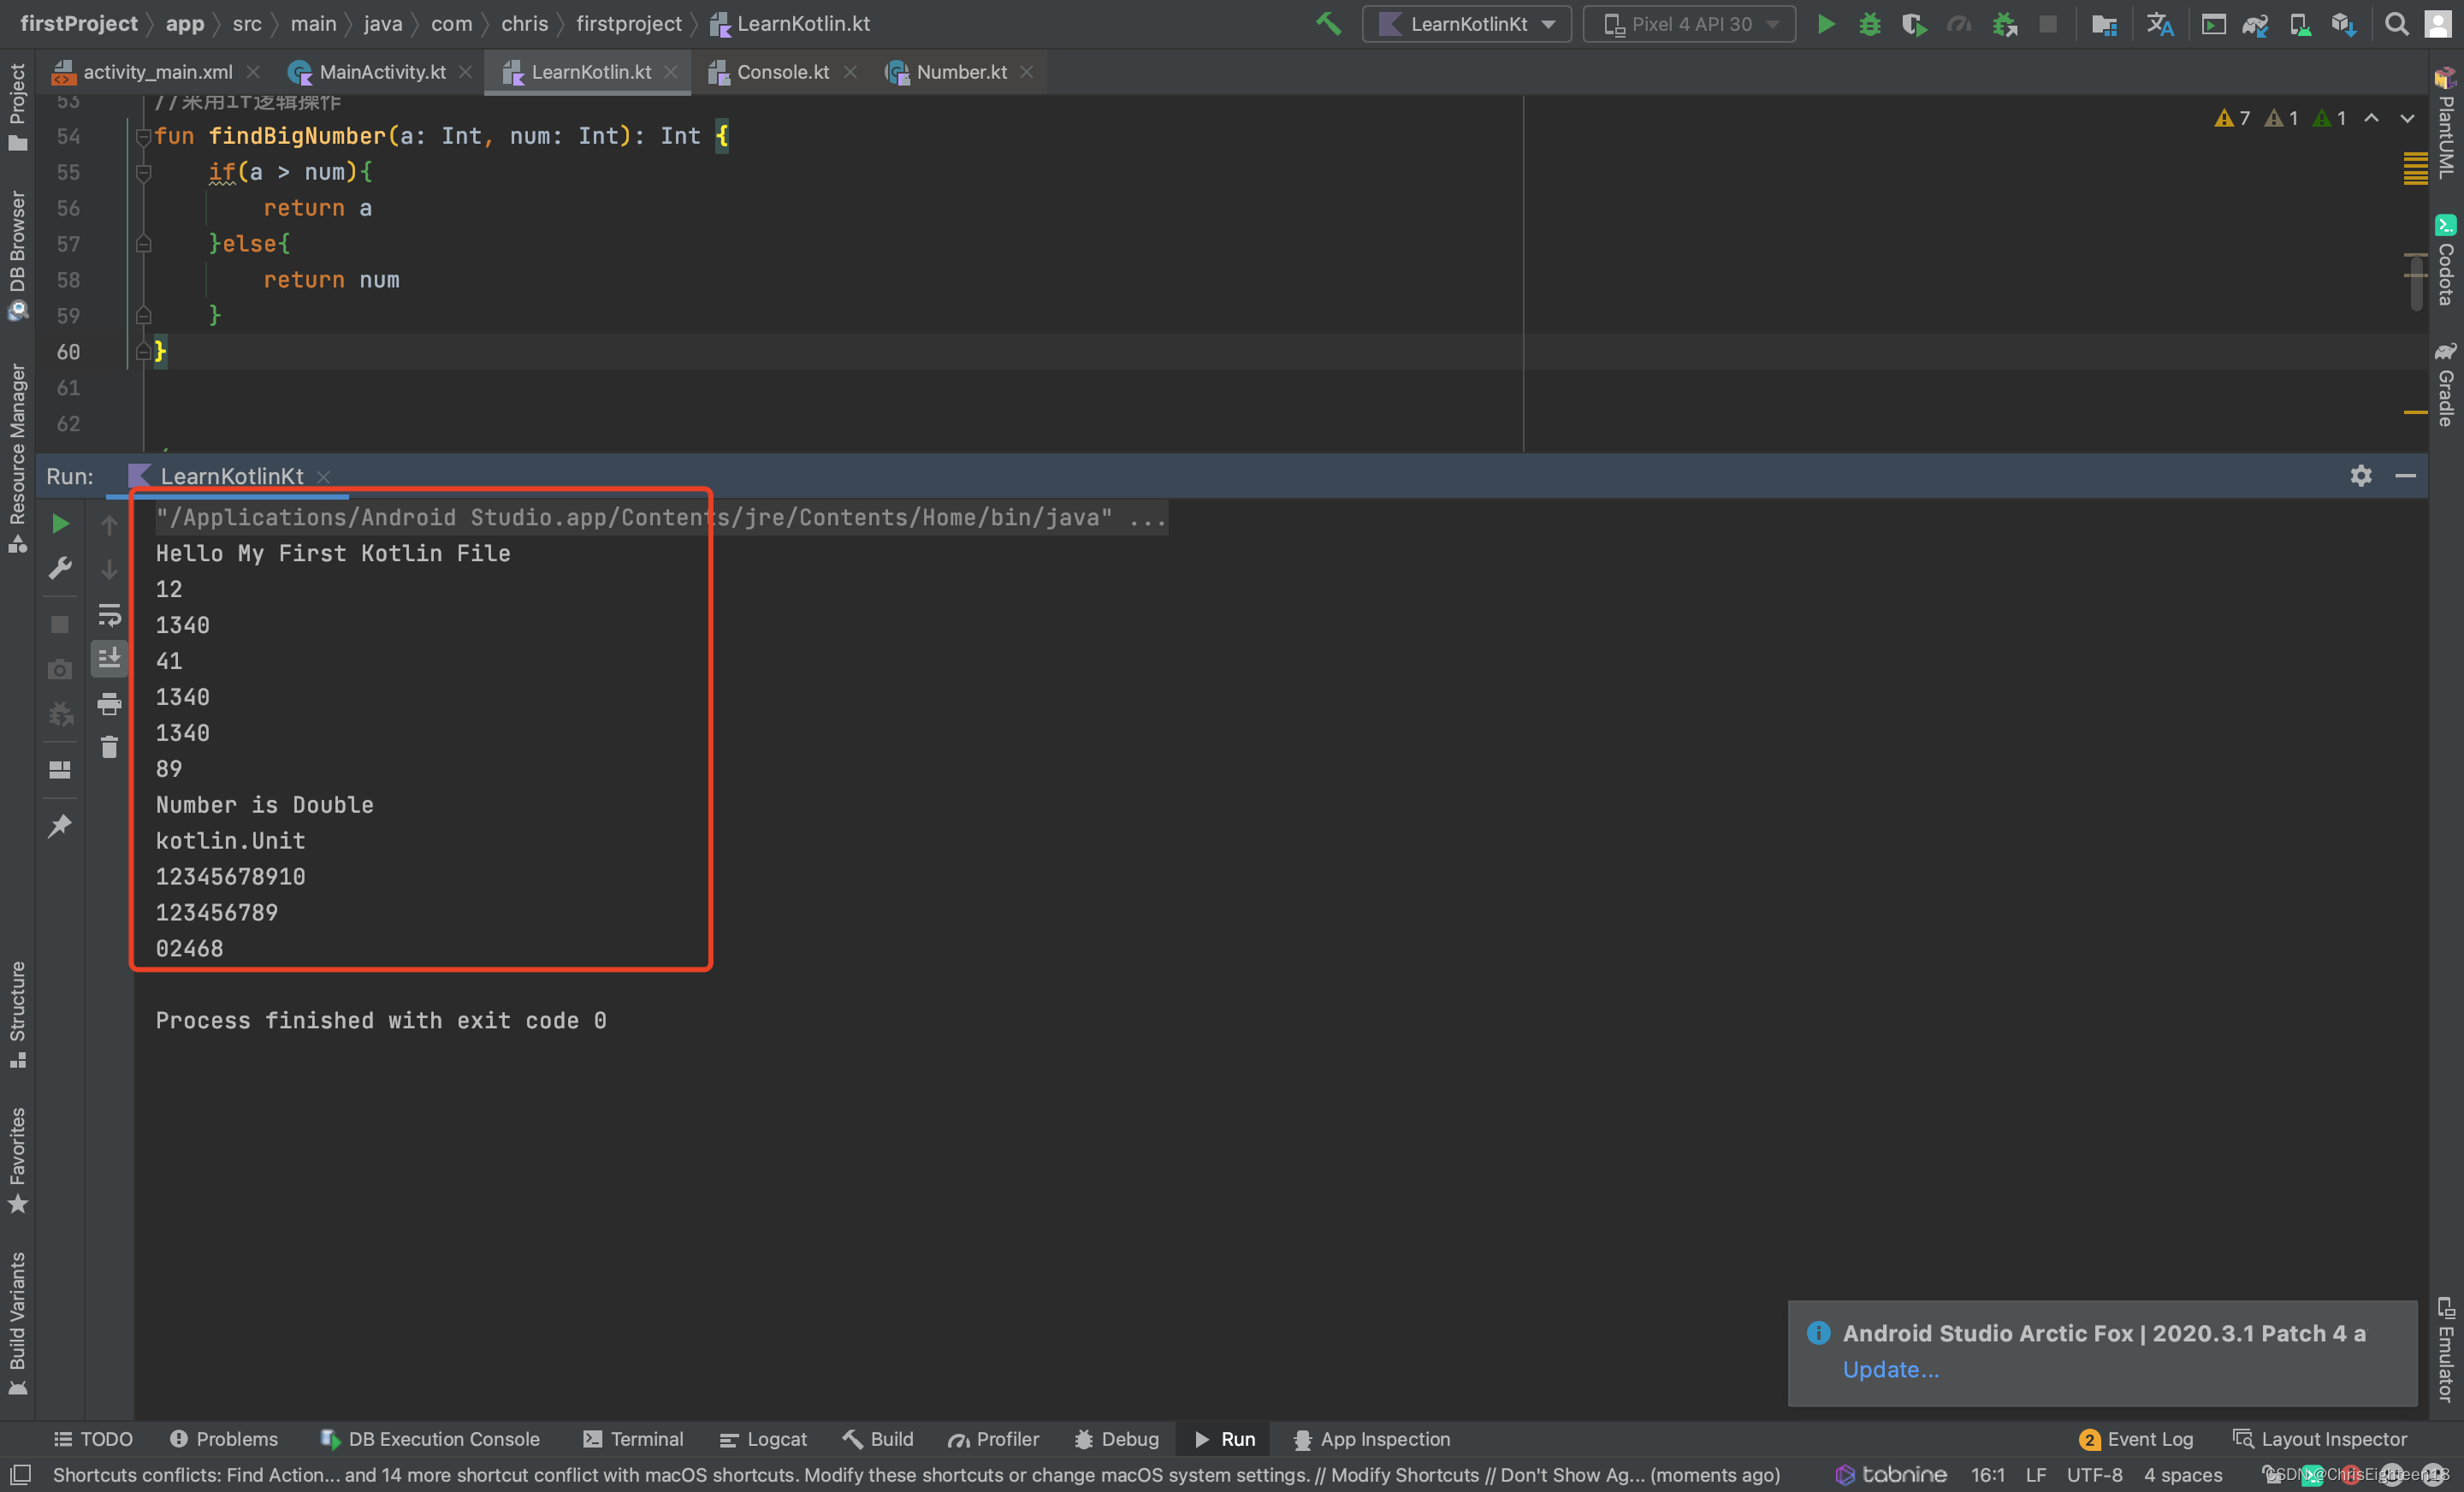2464x1492 pixels.
Task: Toggle soft-wrap in console output
Action: coord(109,614)
